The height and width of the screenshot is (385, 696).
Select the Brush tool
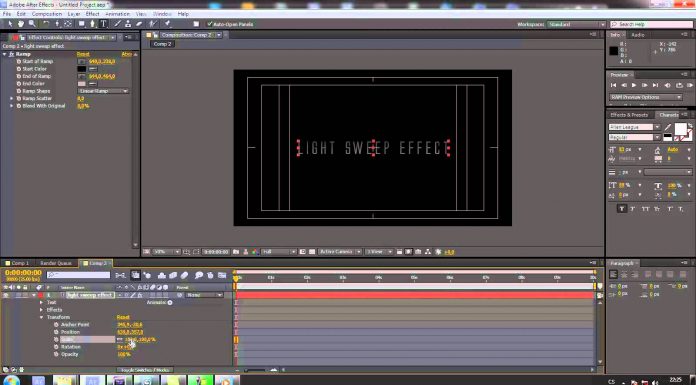[117, 24]
